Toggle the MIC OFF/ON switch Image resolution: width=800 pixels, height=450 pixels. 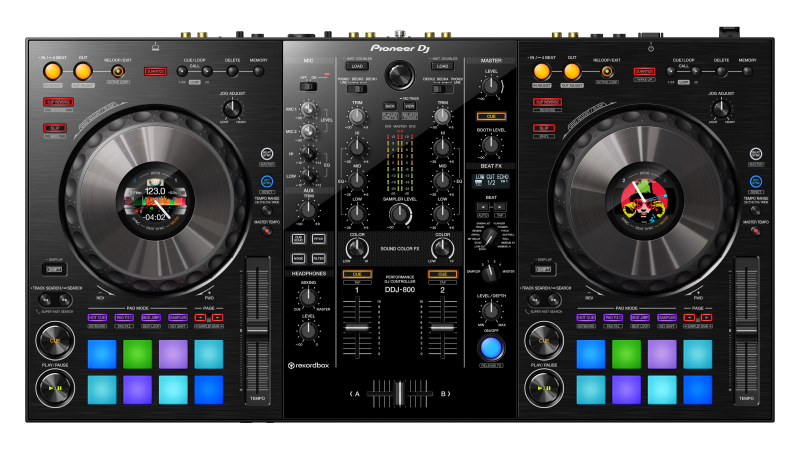[x=309, y=86]
